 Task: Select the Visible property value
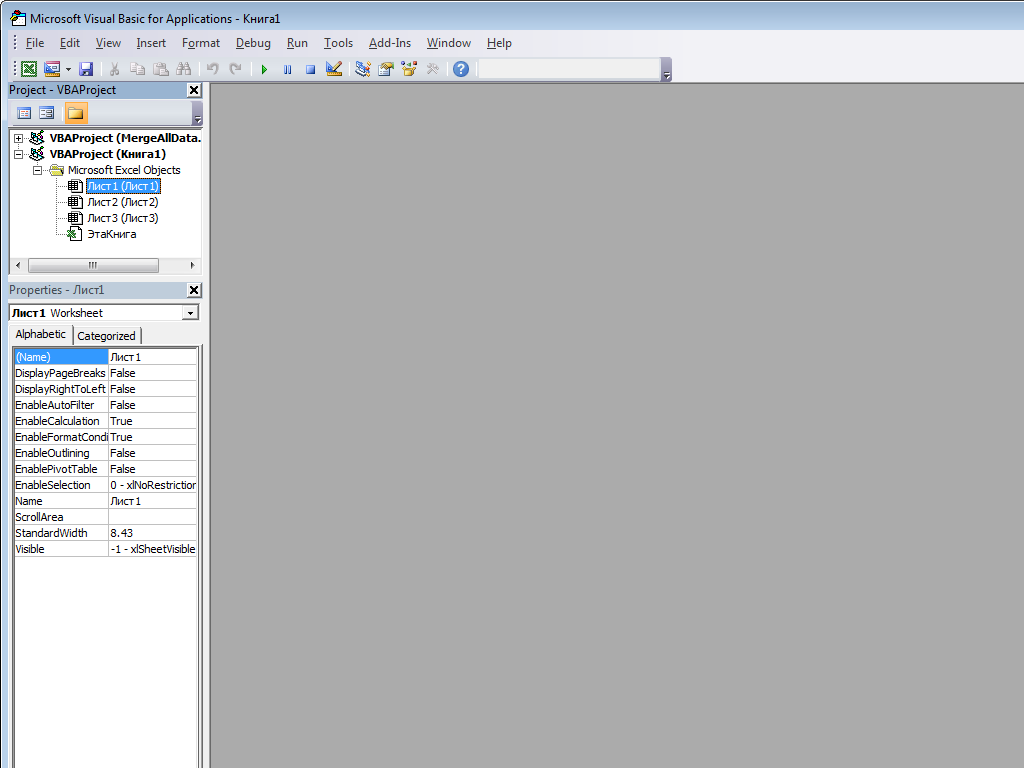point(152,549)
